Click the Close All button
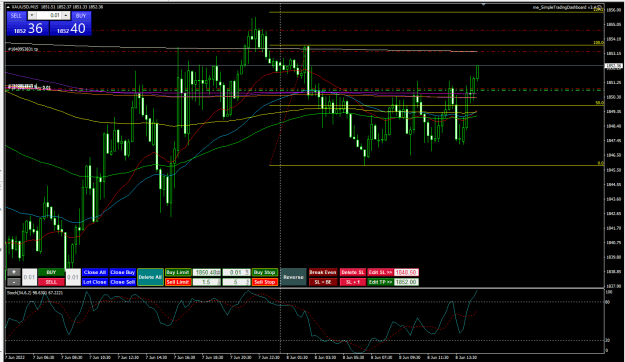Viewport: 625px width, 362px height. pos(95,272)
